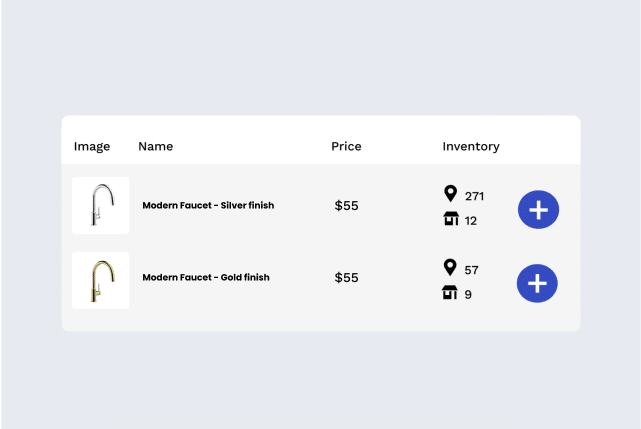Sort by the Inventory column header
Viewport: 641px width, 429px height.
[x=471, y=146]
